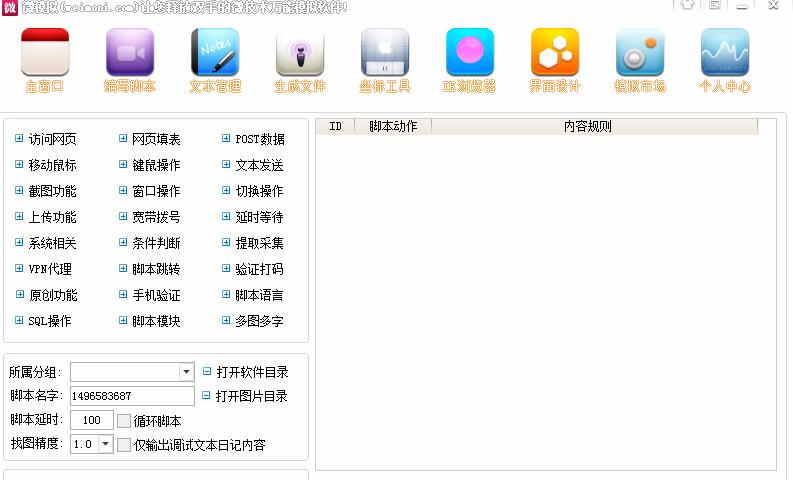This screenshot has width=793, height=480.
Task: Expand the 验证打码 category
Action: point(226,268)
